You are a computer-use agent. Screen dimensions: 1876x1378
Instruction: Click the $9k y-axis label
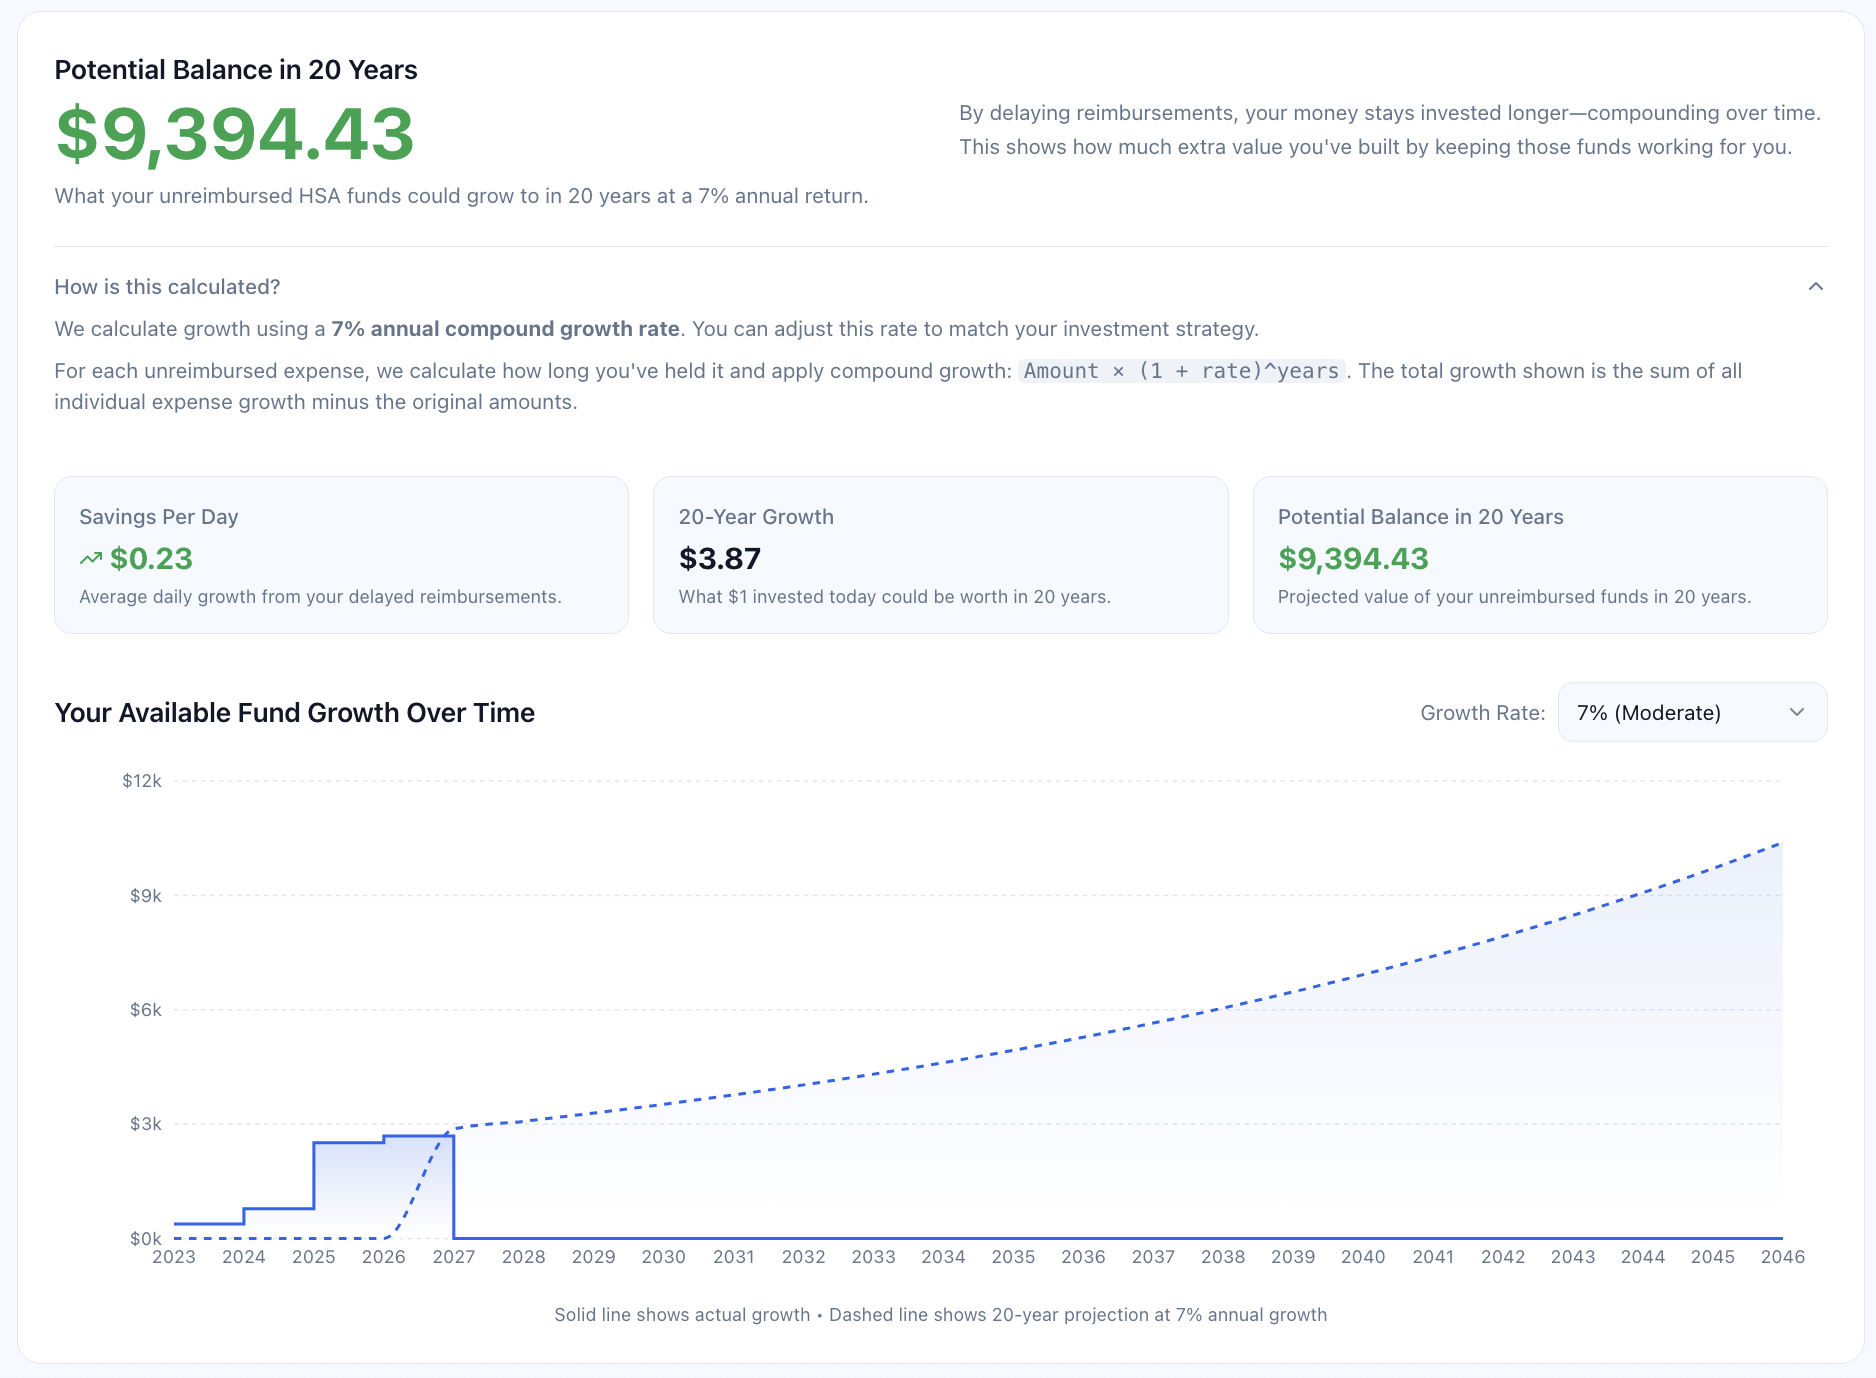click(x=146, y=896)
